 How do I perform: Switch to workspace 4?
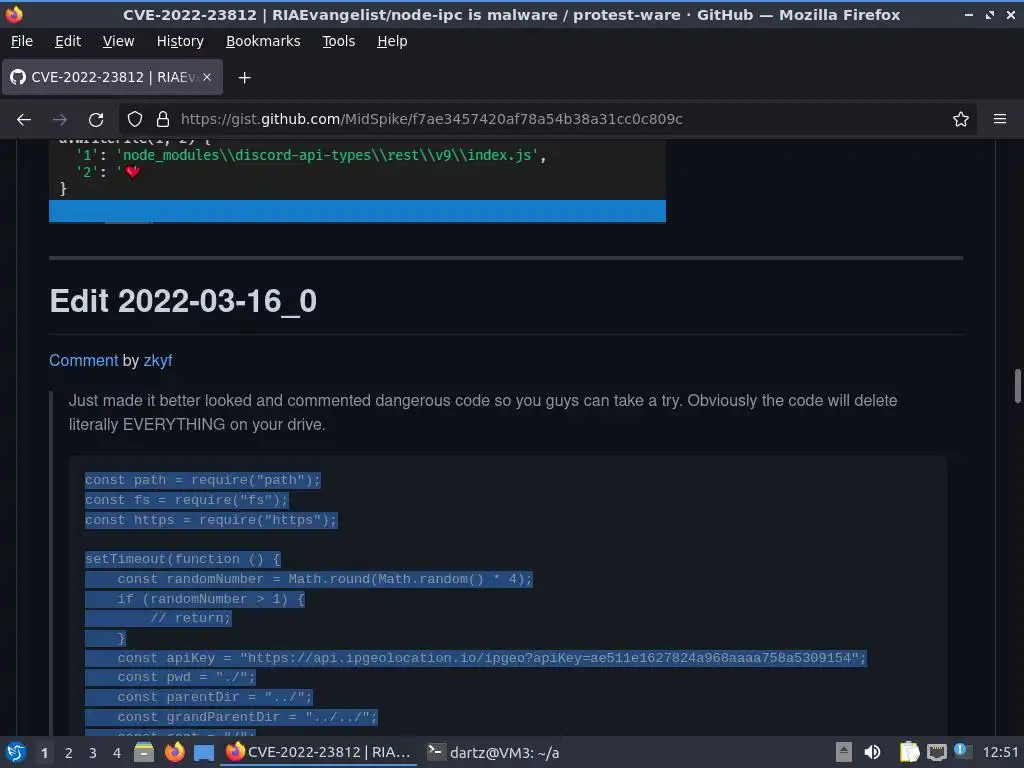[117, 753]
